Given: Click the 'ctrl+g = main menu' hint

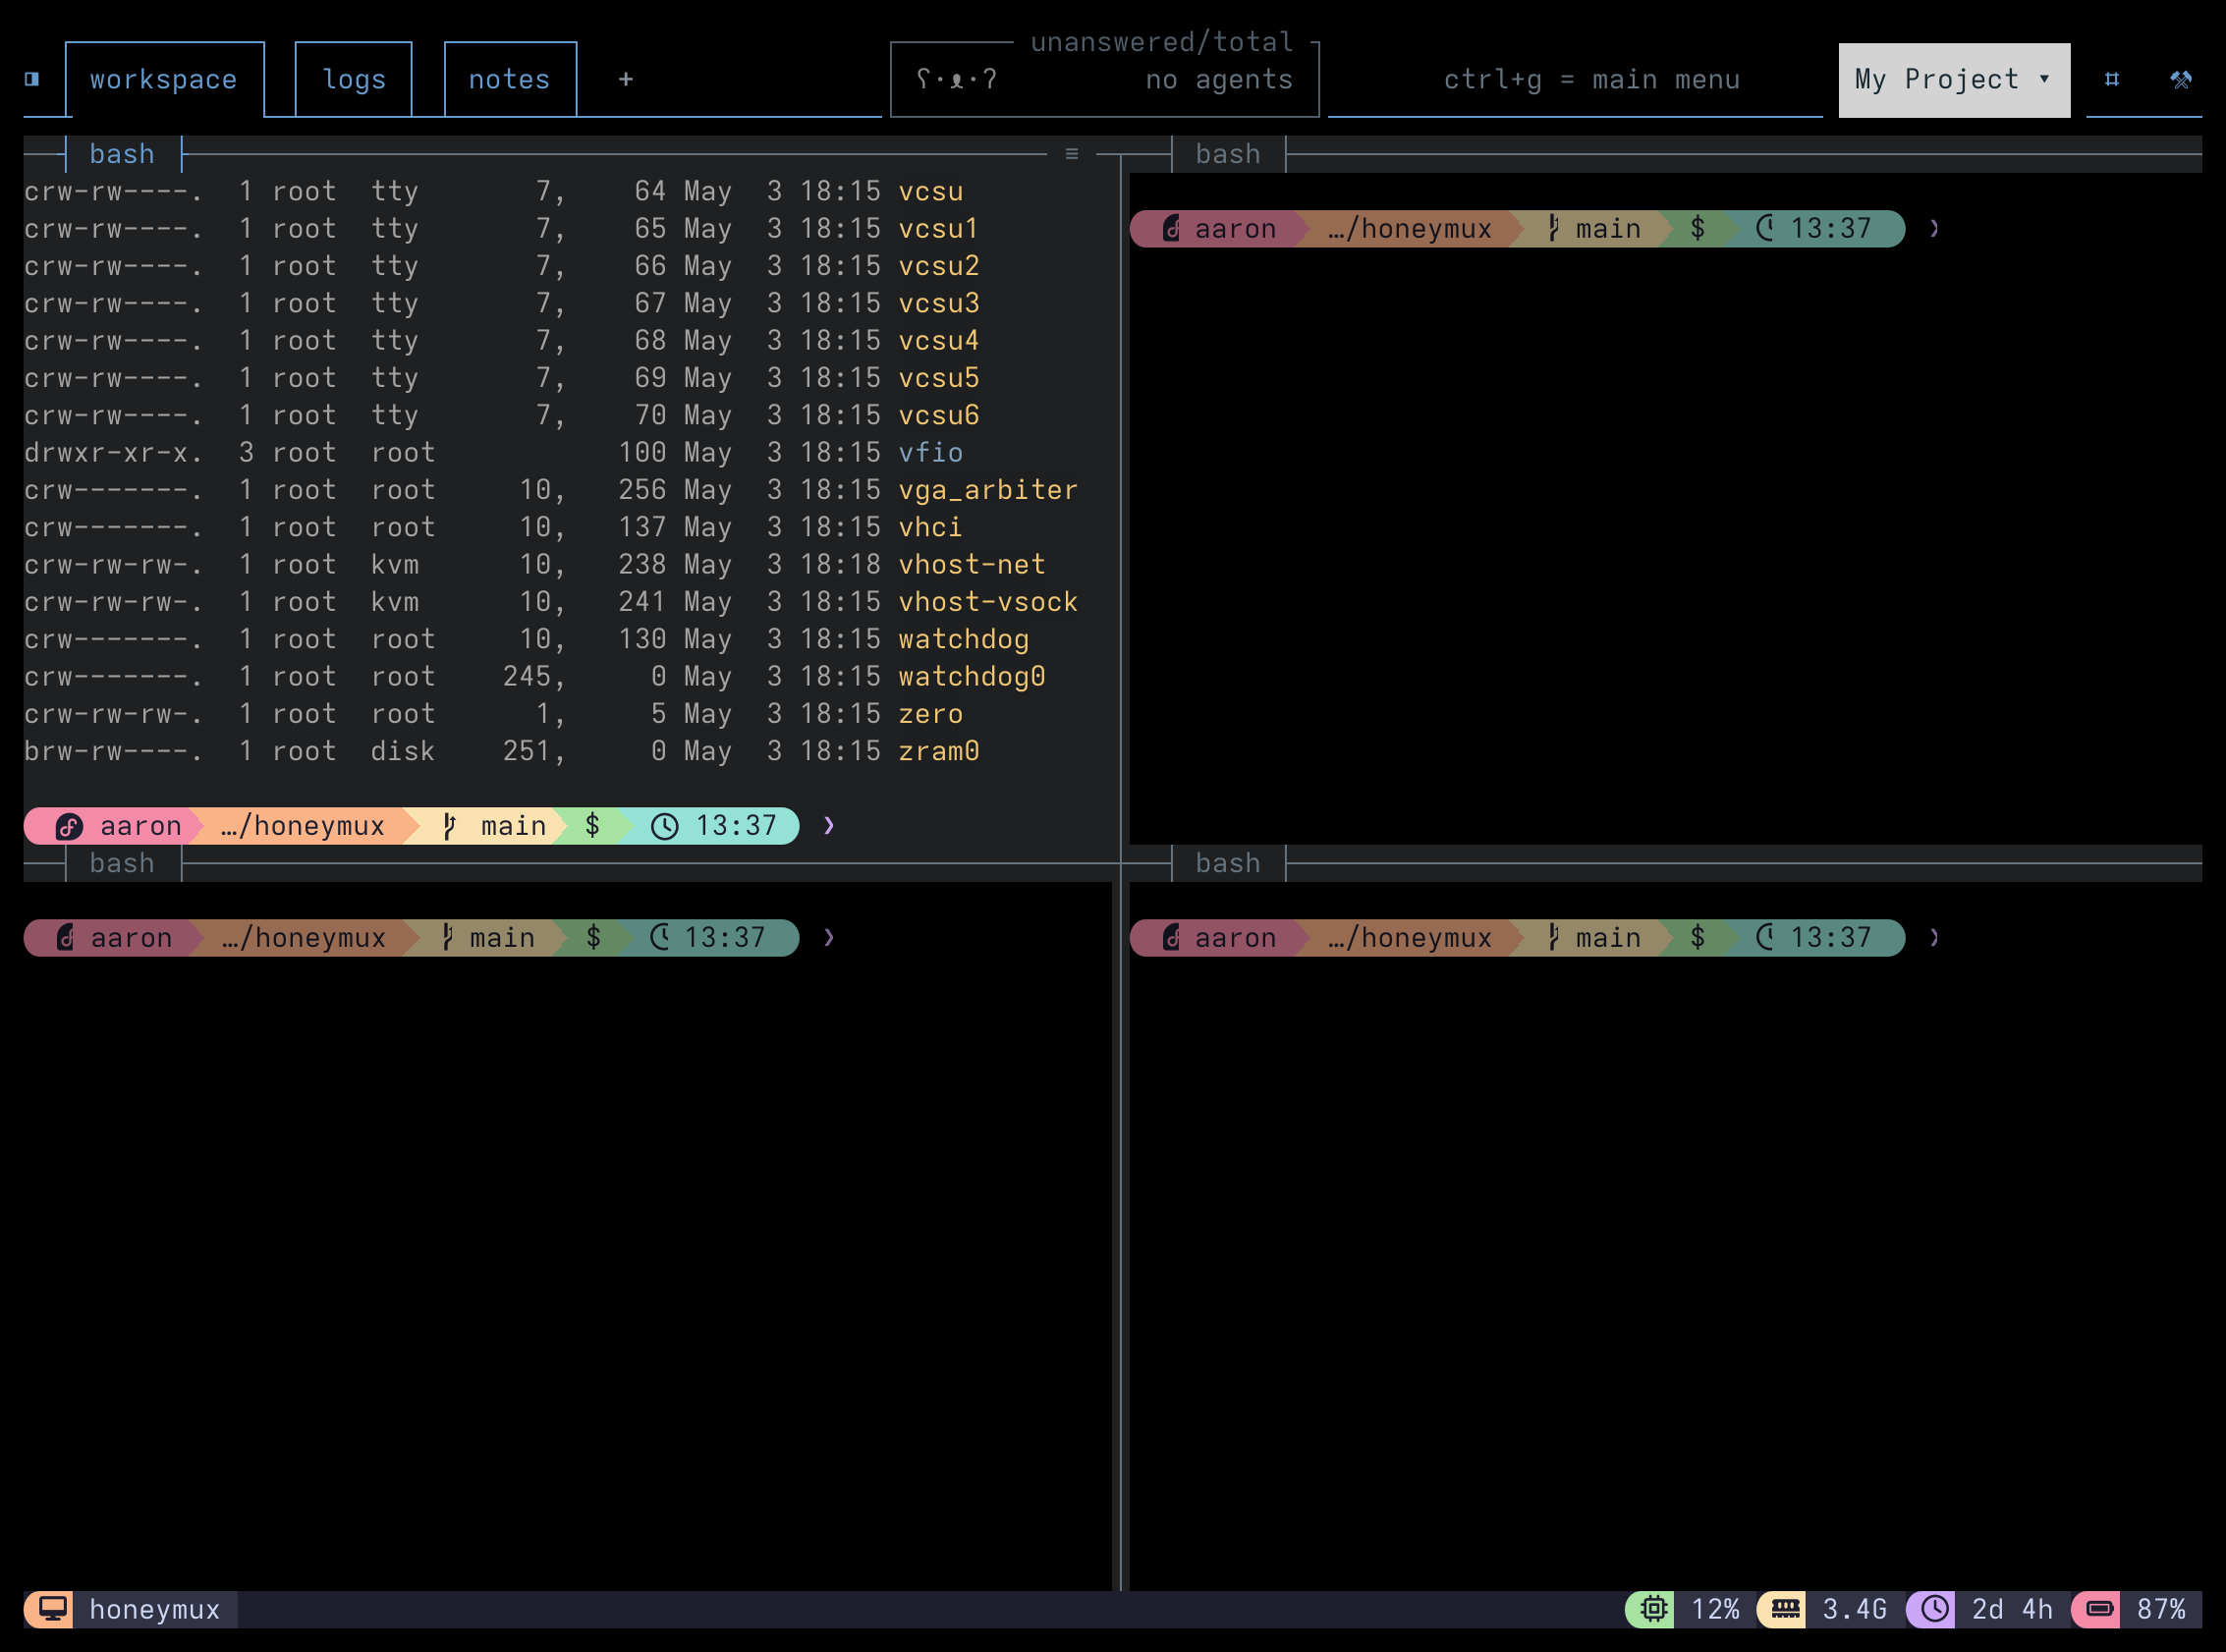Looking at the screenshot, I should 1592,79.
